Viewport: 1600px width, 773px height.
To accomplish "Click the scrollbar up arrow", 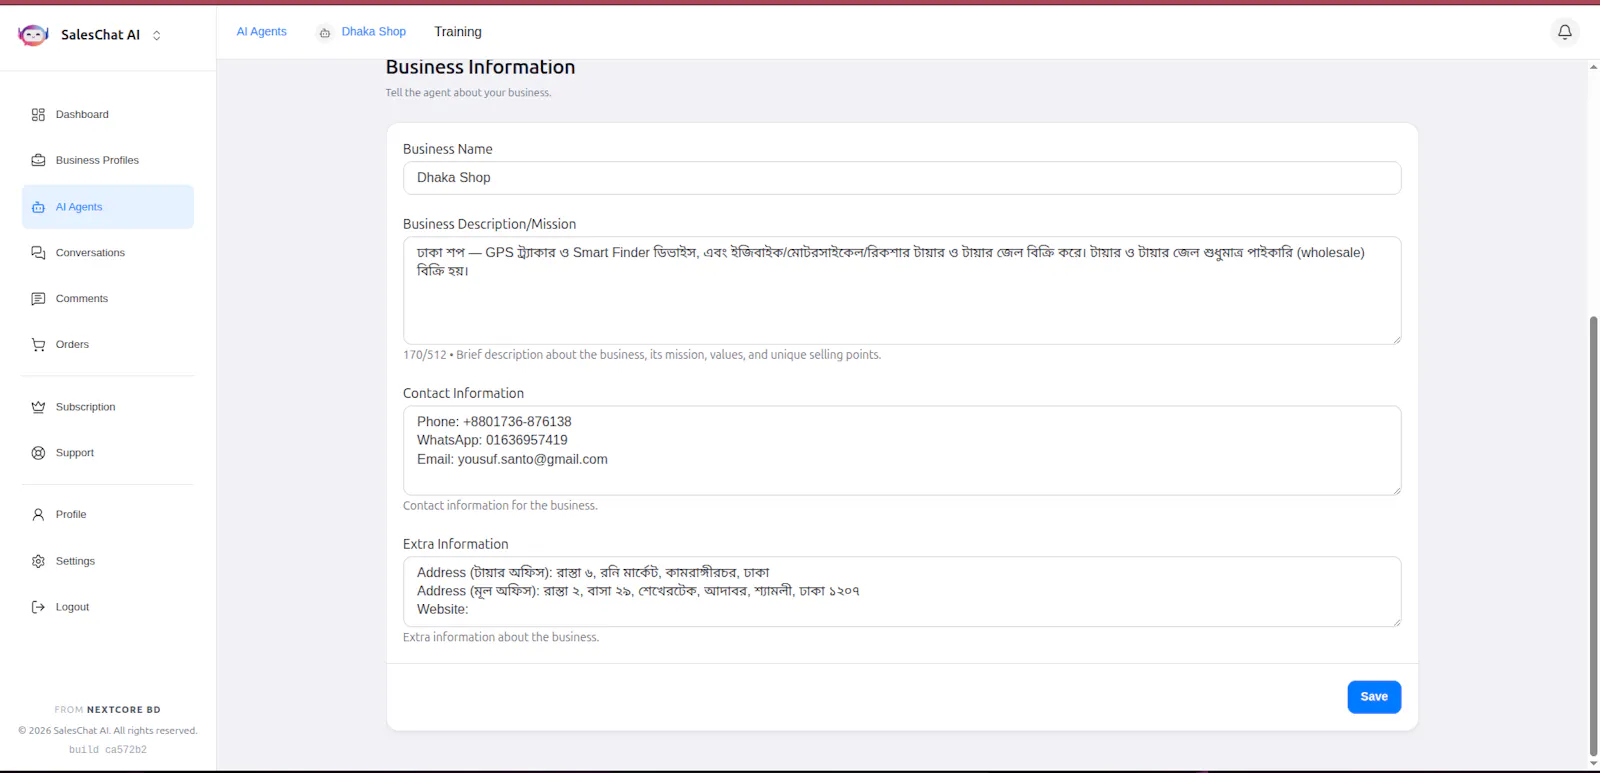I will pyautogui.click(x=1593, y=67).
